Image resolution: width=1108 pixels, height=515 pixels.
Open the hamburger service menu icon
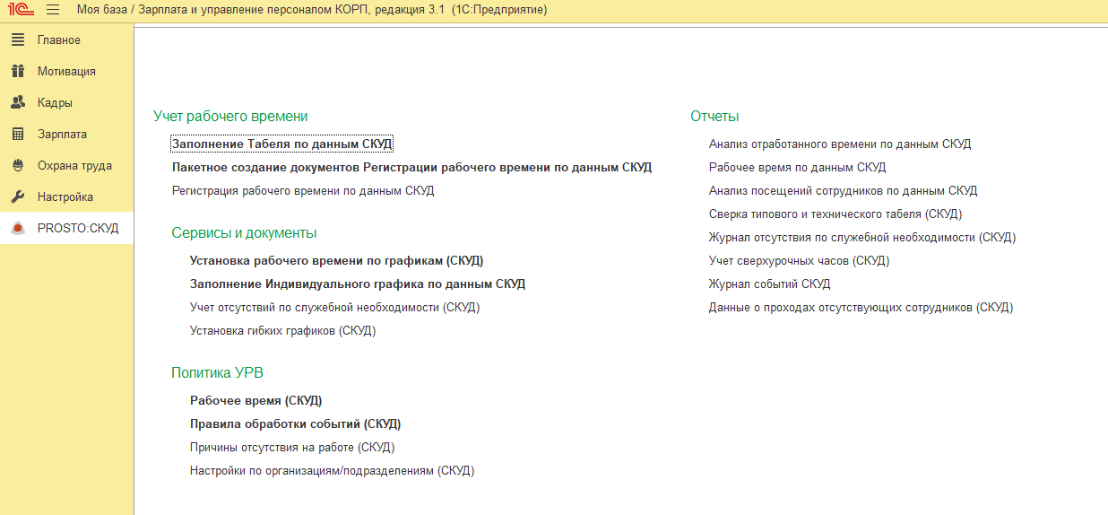click(53, 9)
